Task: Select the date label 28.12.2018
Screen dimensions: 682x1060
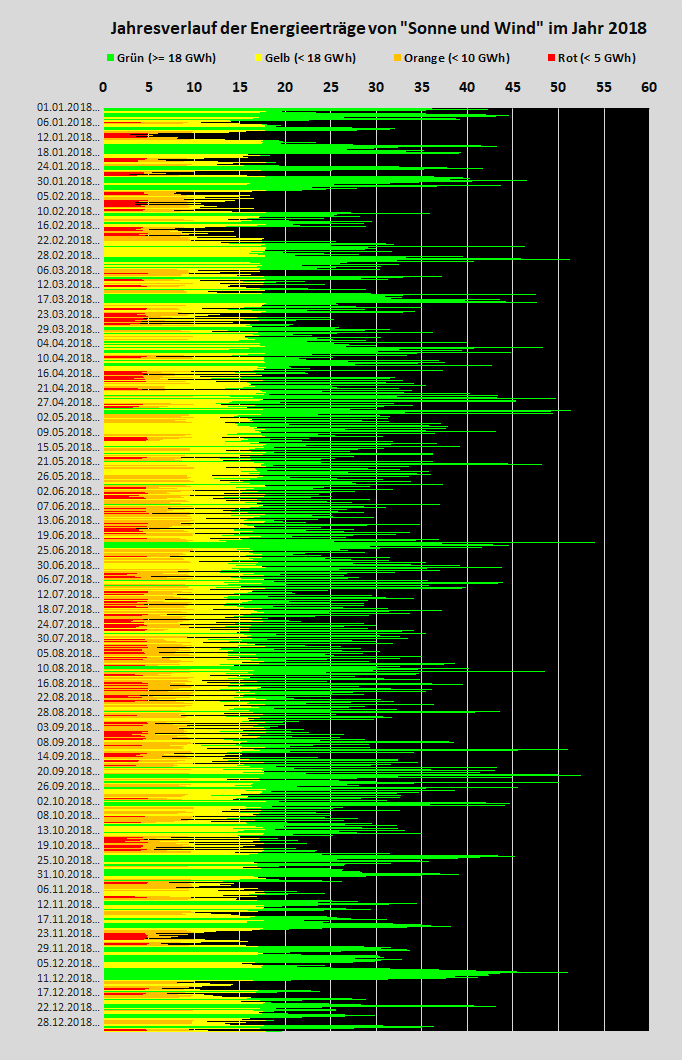Action: (x=68, y=1022)
